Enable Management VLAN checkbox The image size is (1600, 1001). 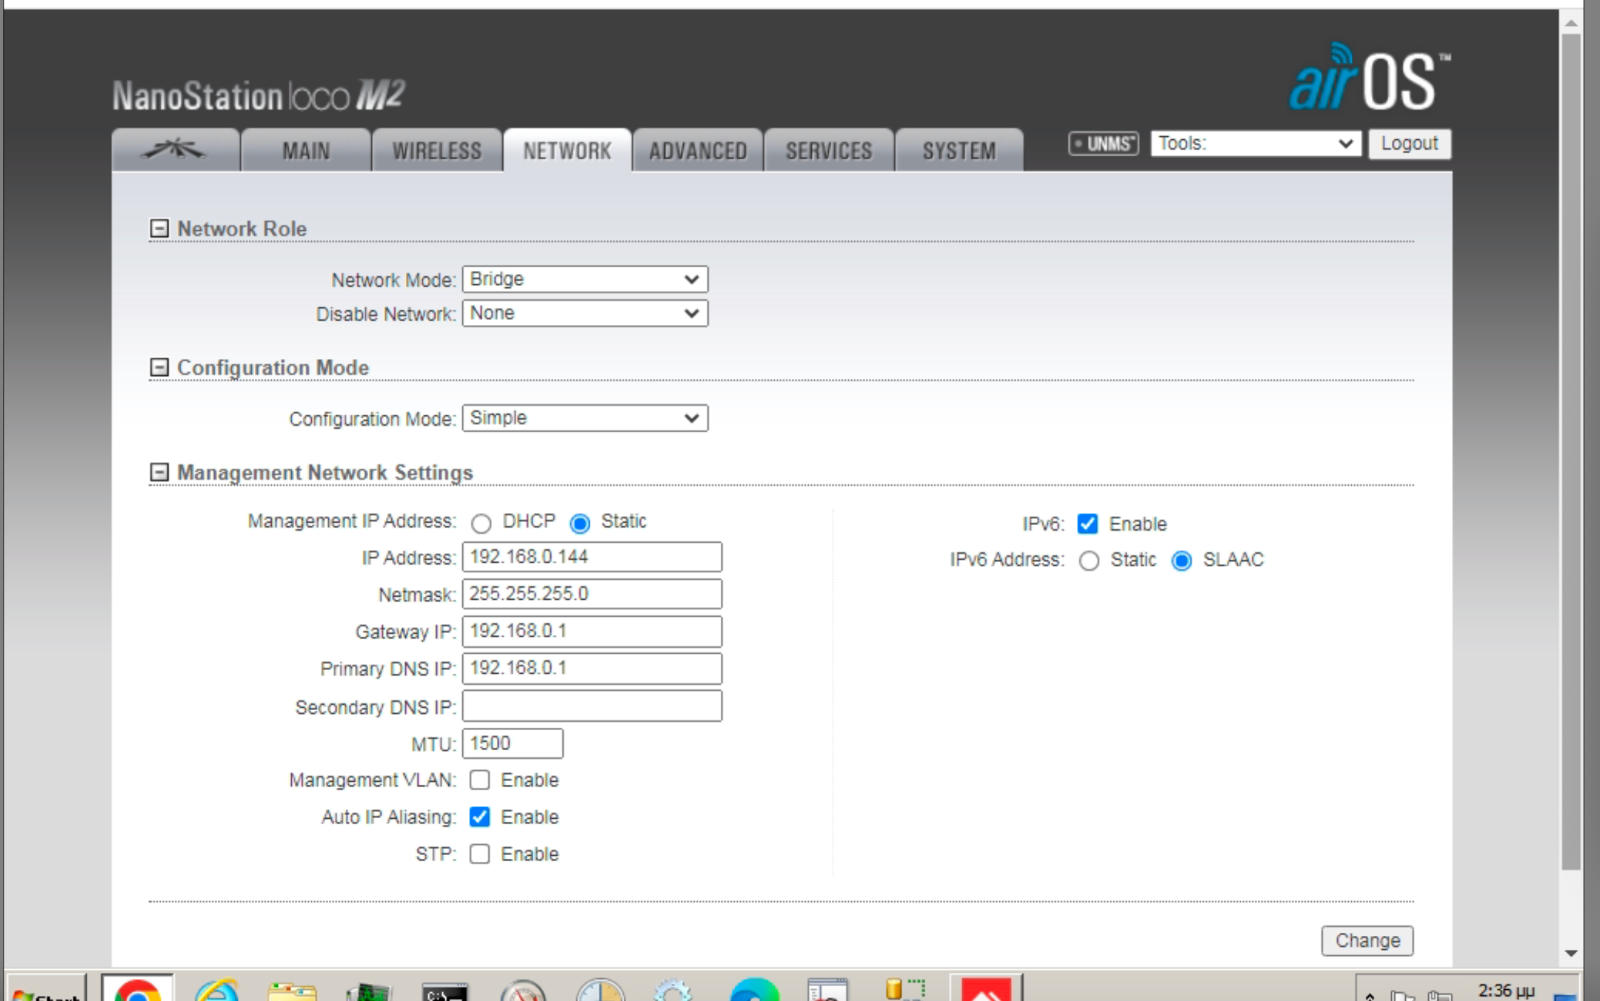pos(480,780)
